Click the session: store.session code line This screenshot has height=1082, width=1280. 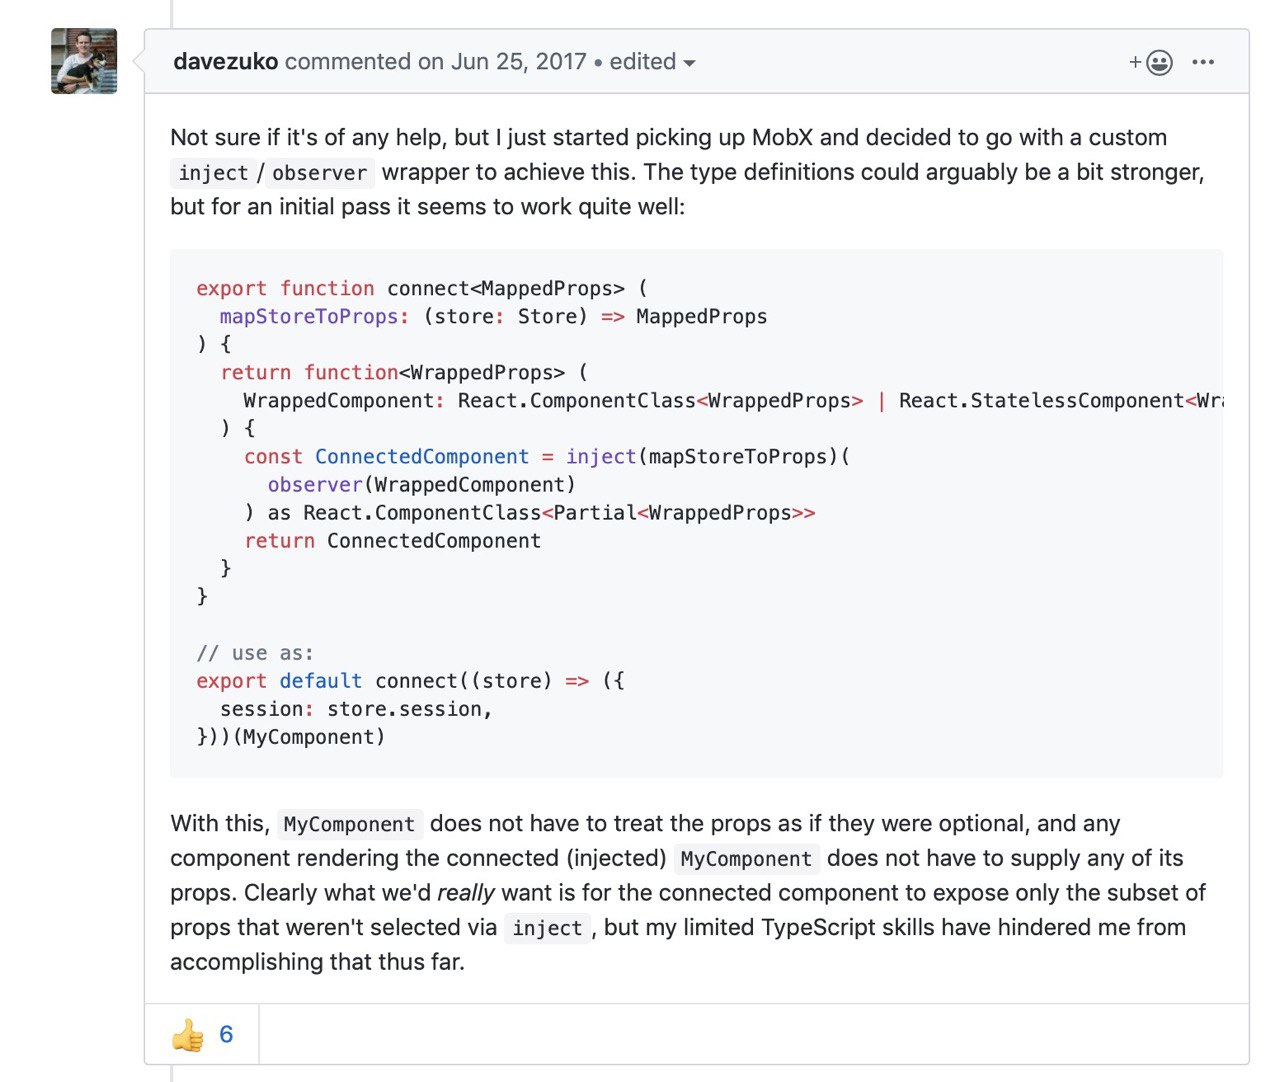click(x=356, y=709)
